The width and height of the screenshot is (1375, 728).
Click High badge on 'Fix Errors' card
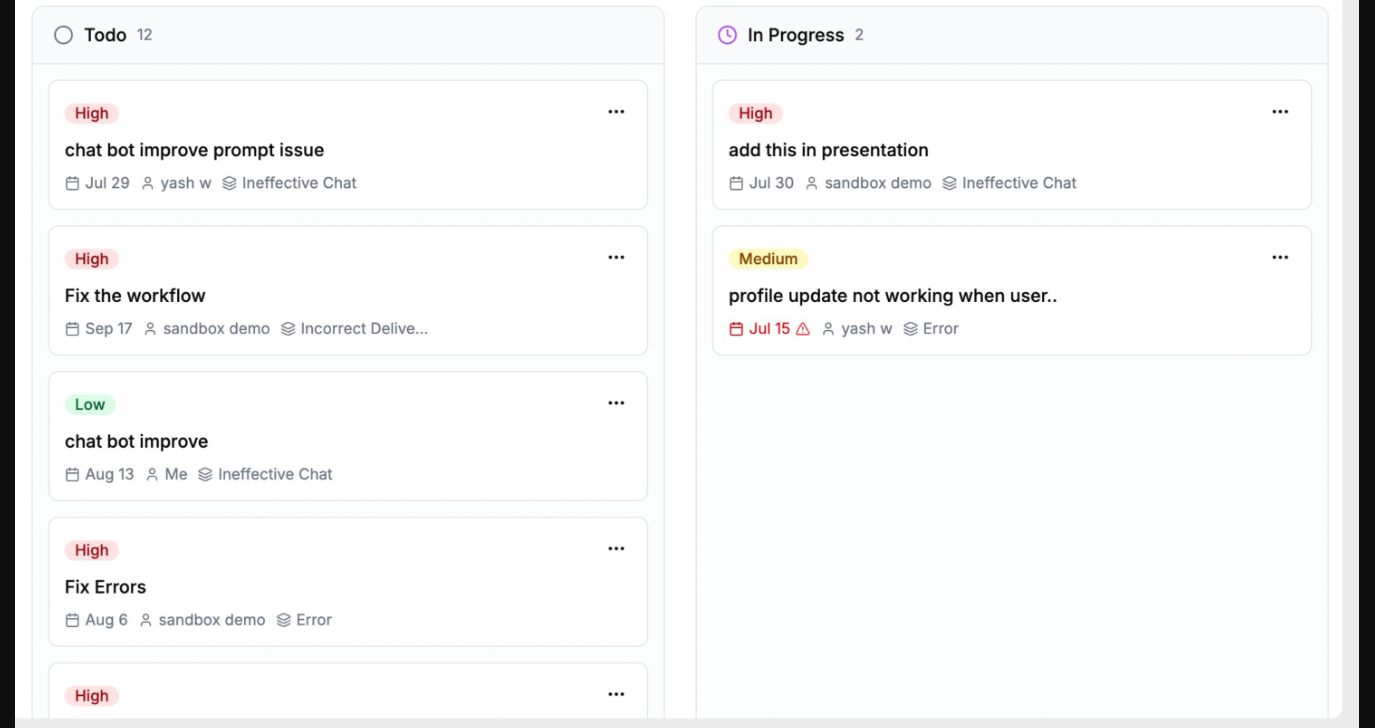click(92, 550)
